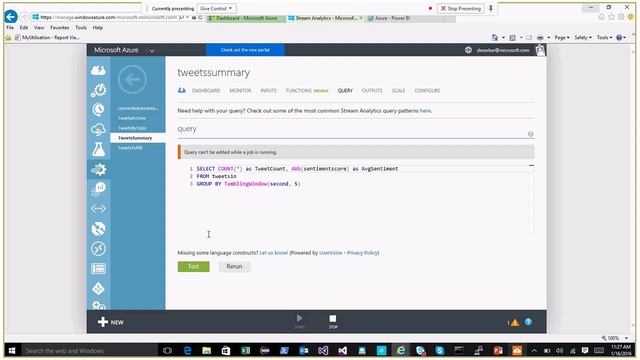Switch to Dashboard - Microsoft Azure browser tab
The width and height of the screenshot is (640, 360).
246,18
